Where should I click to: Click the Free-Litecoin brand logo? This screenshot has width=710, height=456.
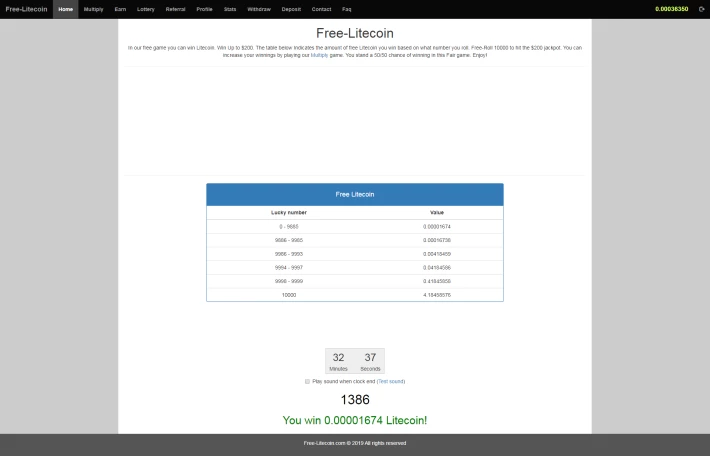coord(26,9)
